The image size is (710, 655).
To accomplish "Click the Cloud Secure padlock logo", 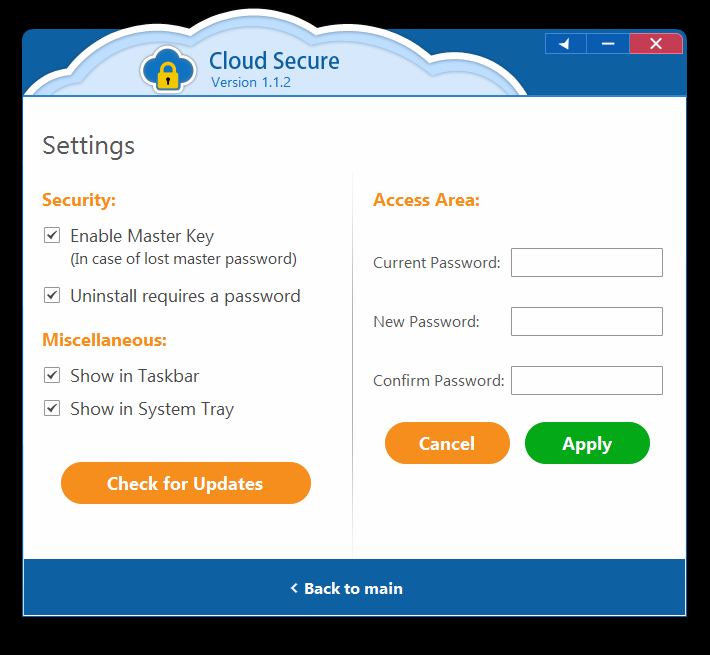I will point(168,70).
